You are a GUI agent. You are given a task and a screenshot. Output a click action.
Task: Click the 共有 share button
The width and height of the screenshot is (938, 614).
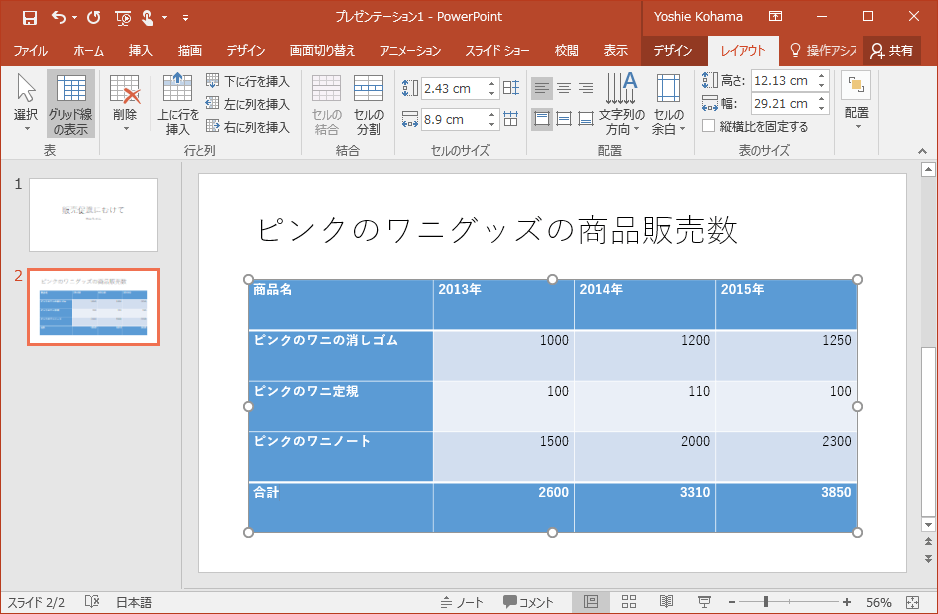(x=892, y=51)
